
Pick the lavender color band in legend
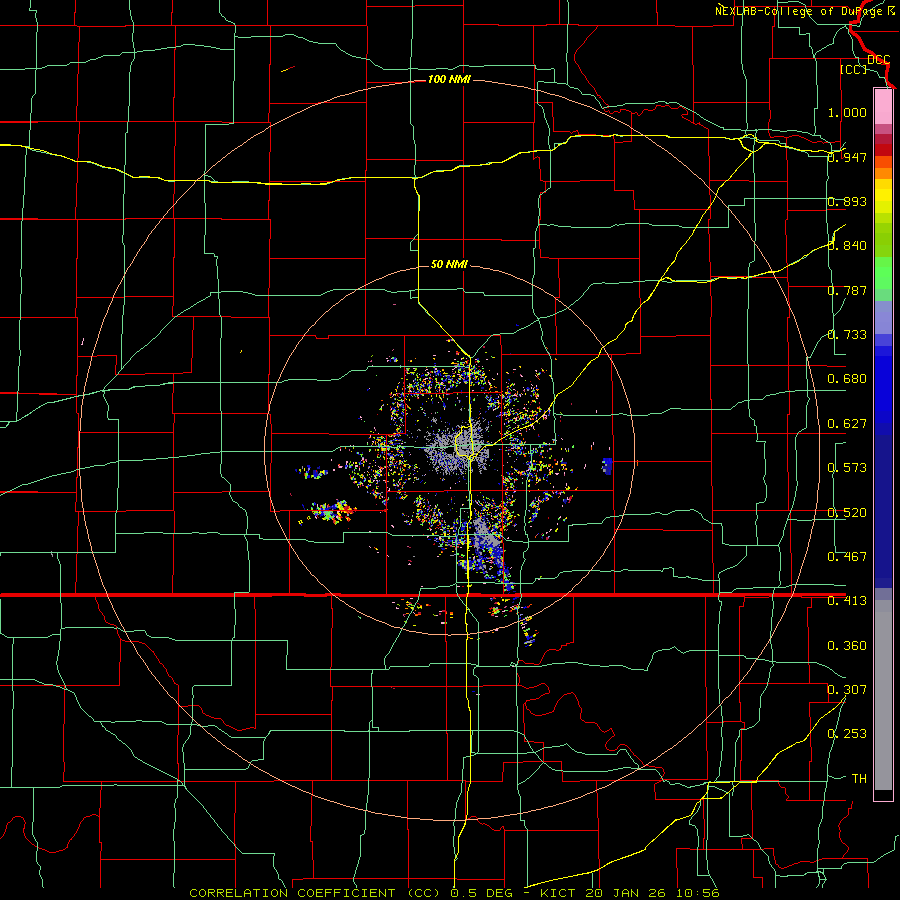tap(883, 317)
